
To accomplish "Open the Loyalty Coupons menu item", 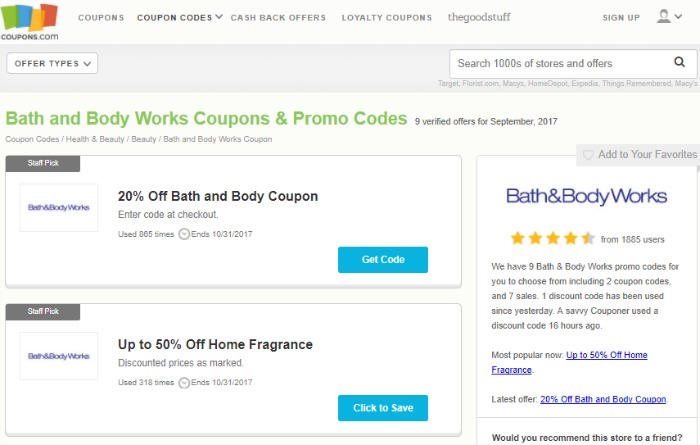I will point(387,18).
